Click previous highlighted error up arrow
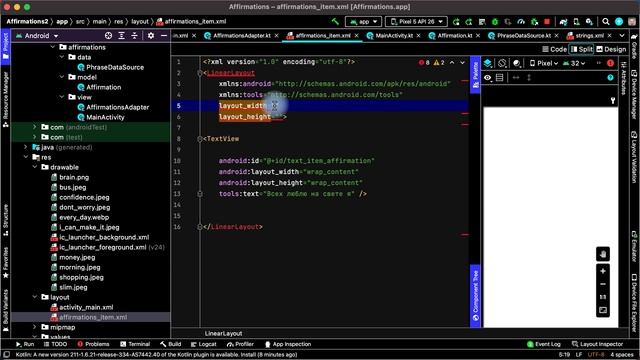 pos(452,62)
